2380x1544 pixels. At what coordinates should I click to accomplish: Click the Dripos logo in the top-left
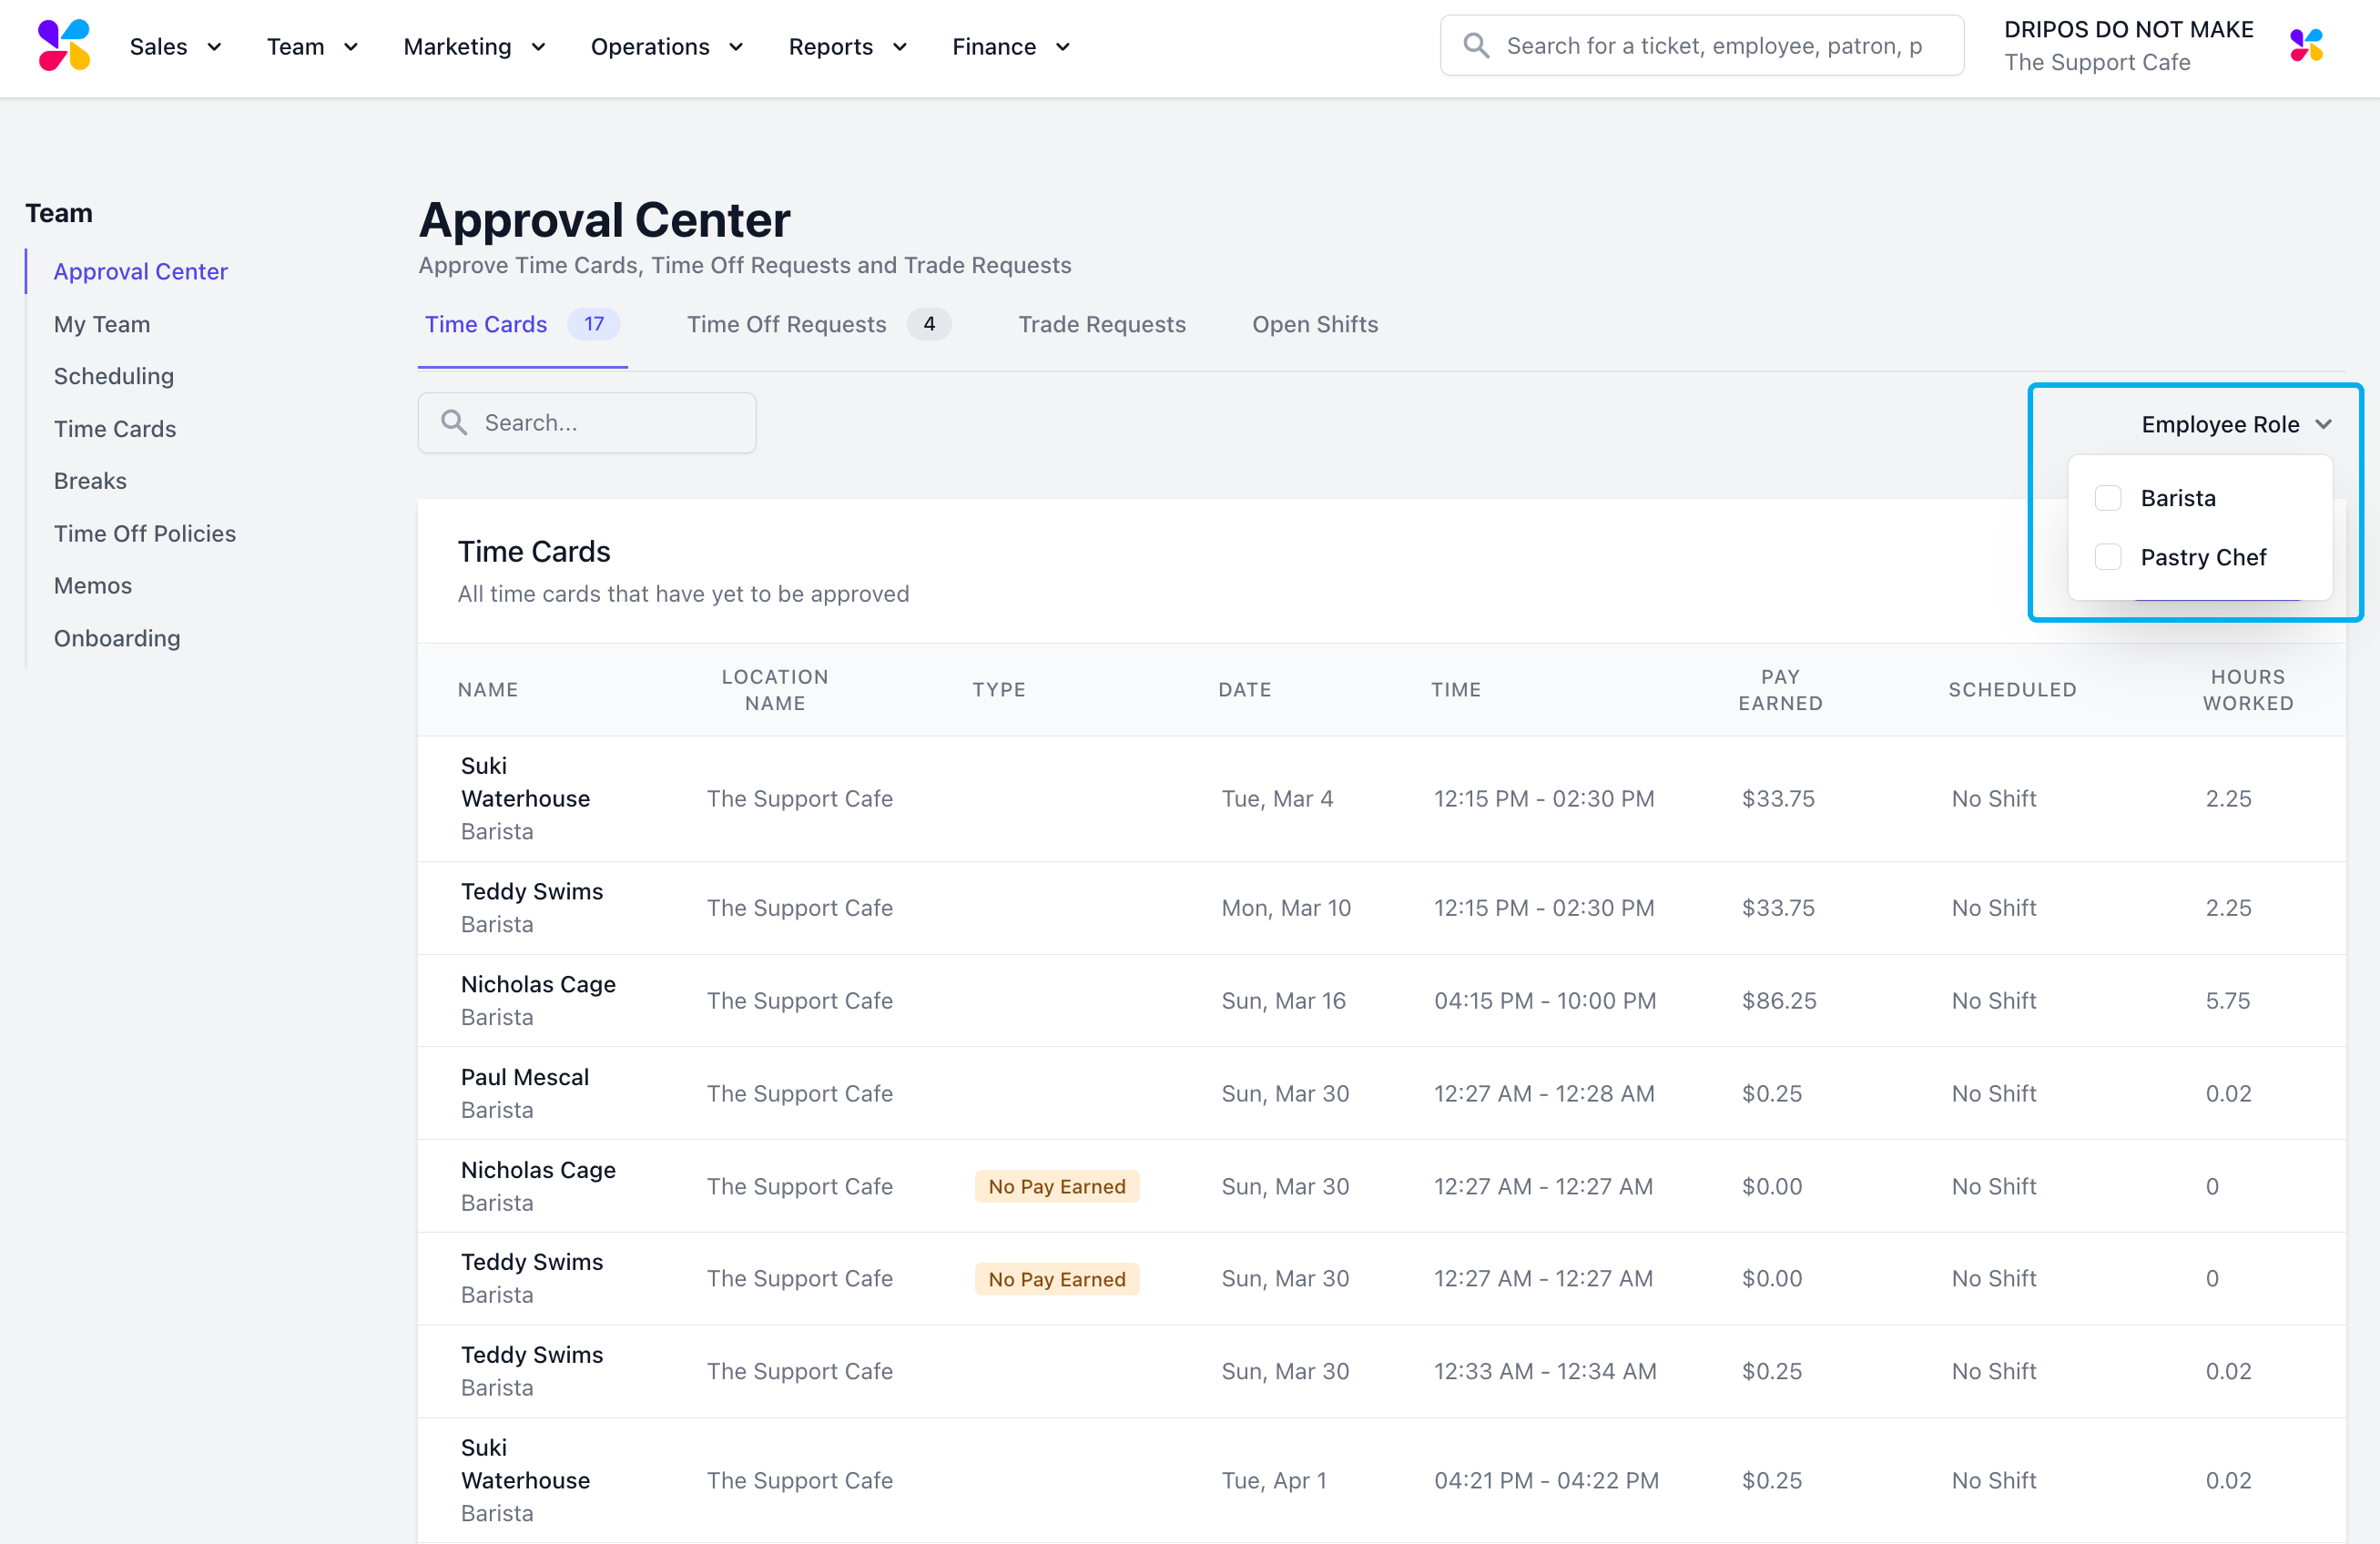point(64,45)
